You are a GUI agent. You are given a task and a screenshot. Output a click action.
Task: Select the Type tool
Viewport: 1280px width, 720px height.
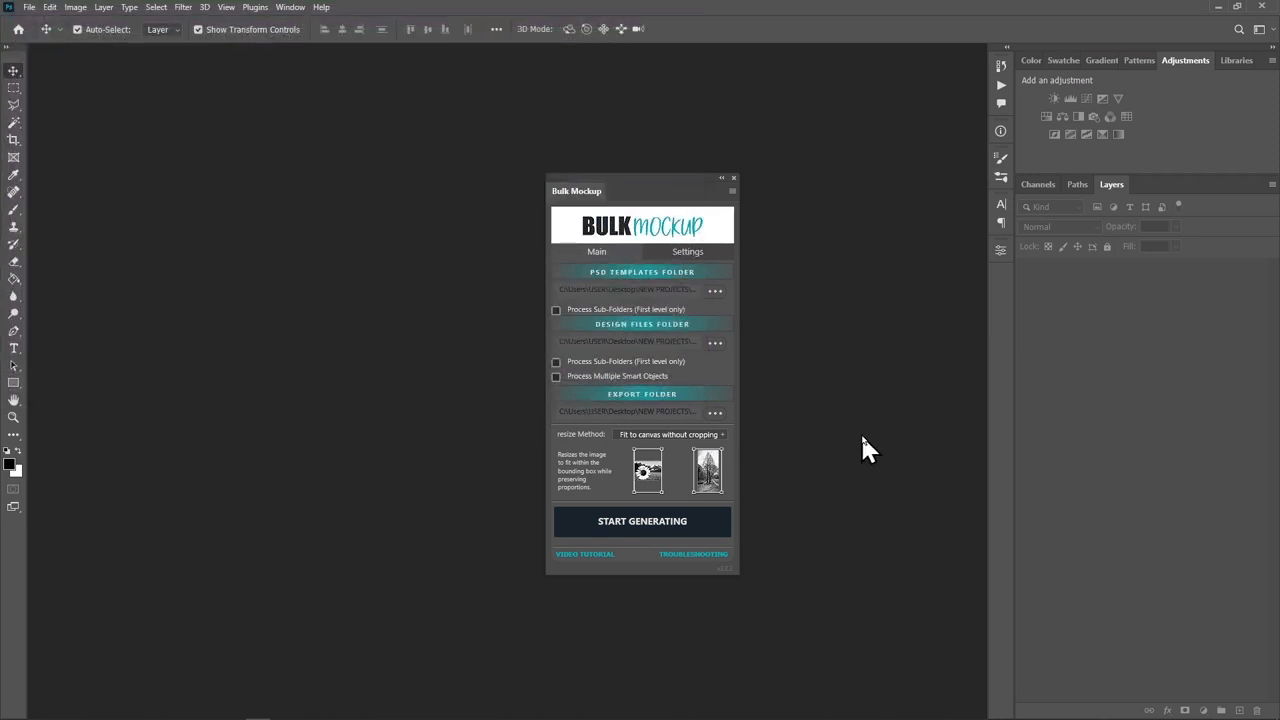(x=14, y=348)
